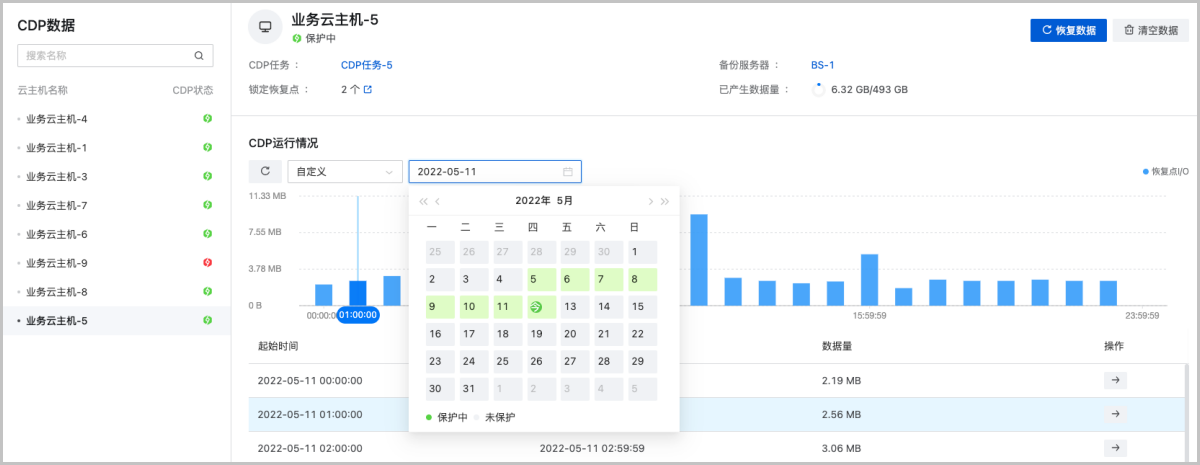1200x465 pixels.
Task: Open the external link icon next to 锁定恢复点
Action: (x=368, y=89)
